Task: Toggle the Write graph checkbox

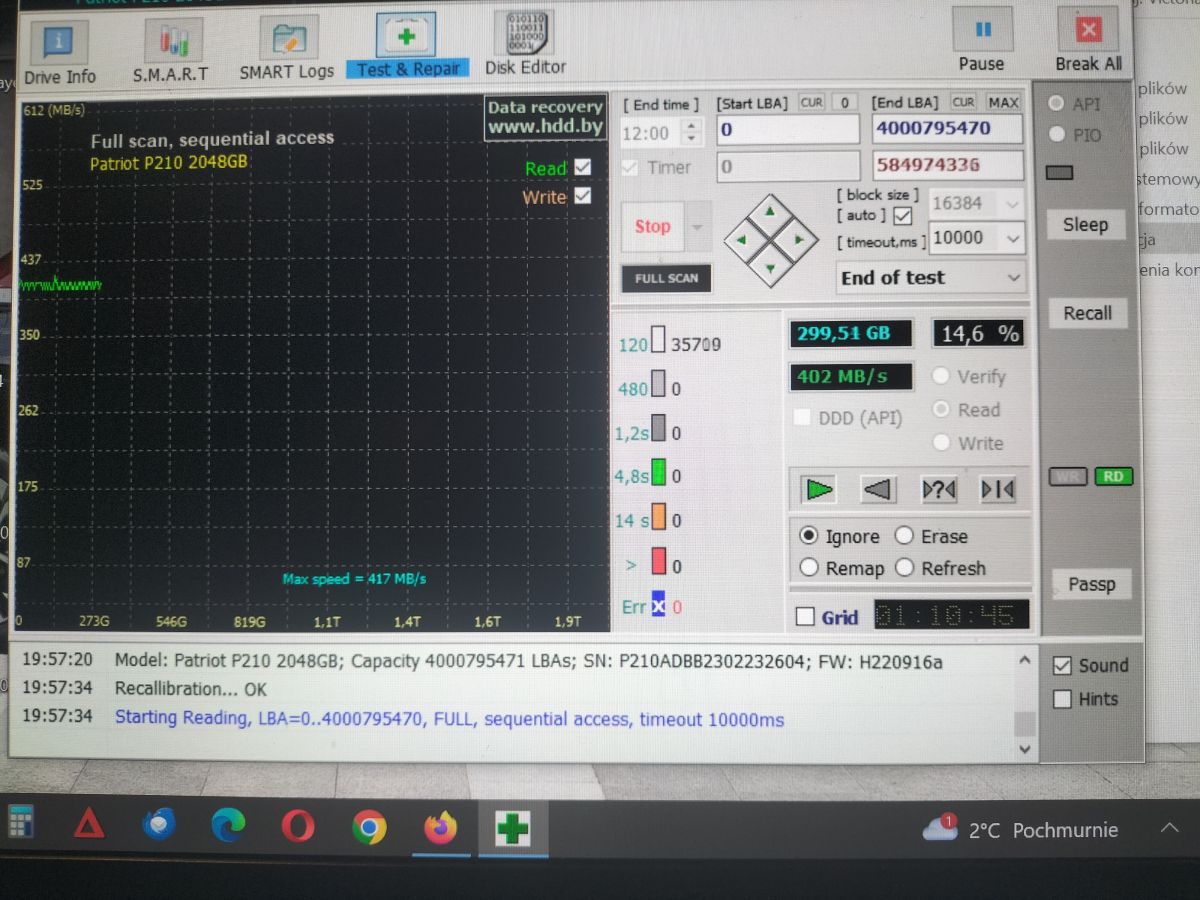Action: tap(583, 196)
